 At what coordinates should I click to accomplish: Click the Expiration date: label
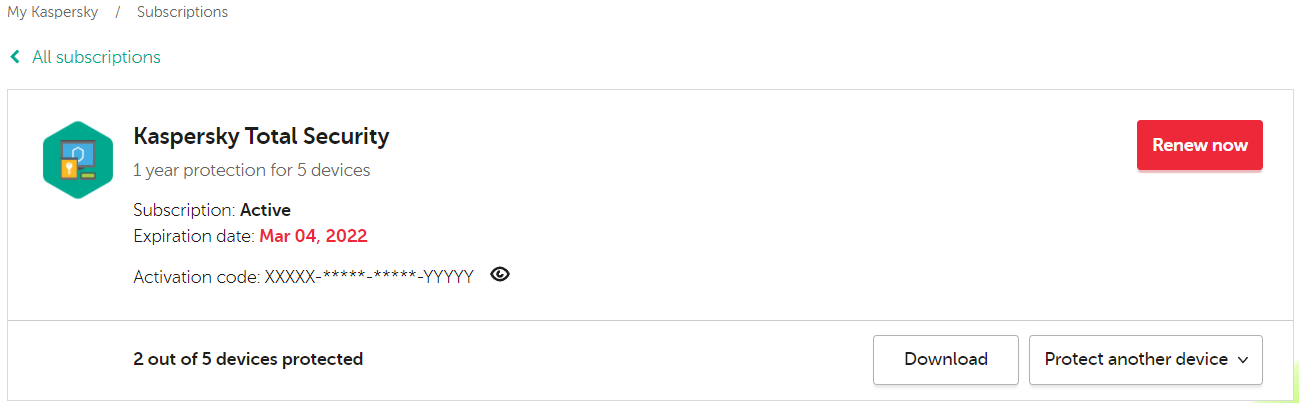pyautogui.click(x=193, y=237)
